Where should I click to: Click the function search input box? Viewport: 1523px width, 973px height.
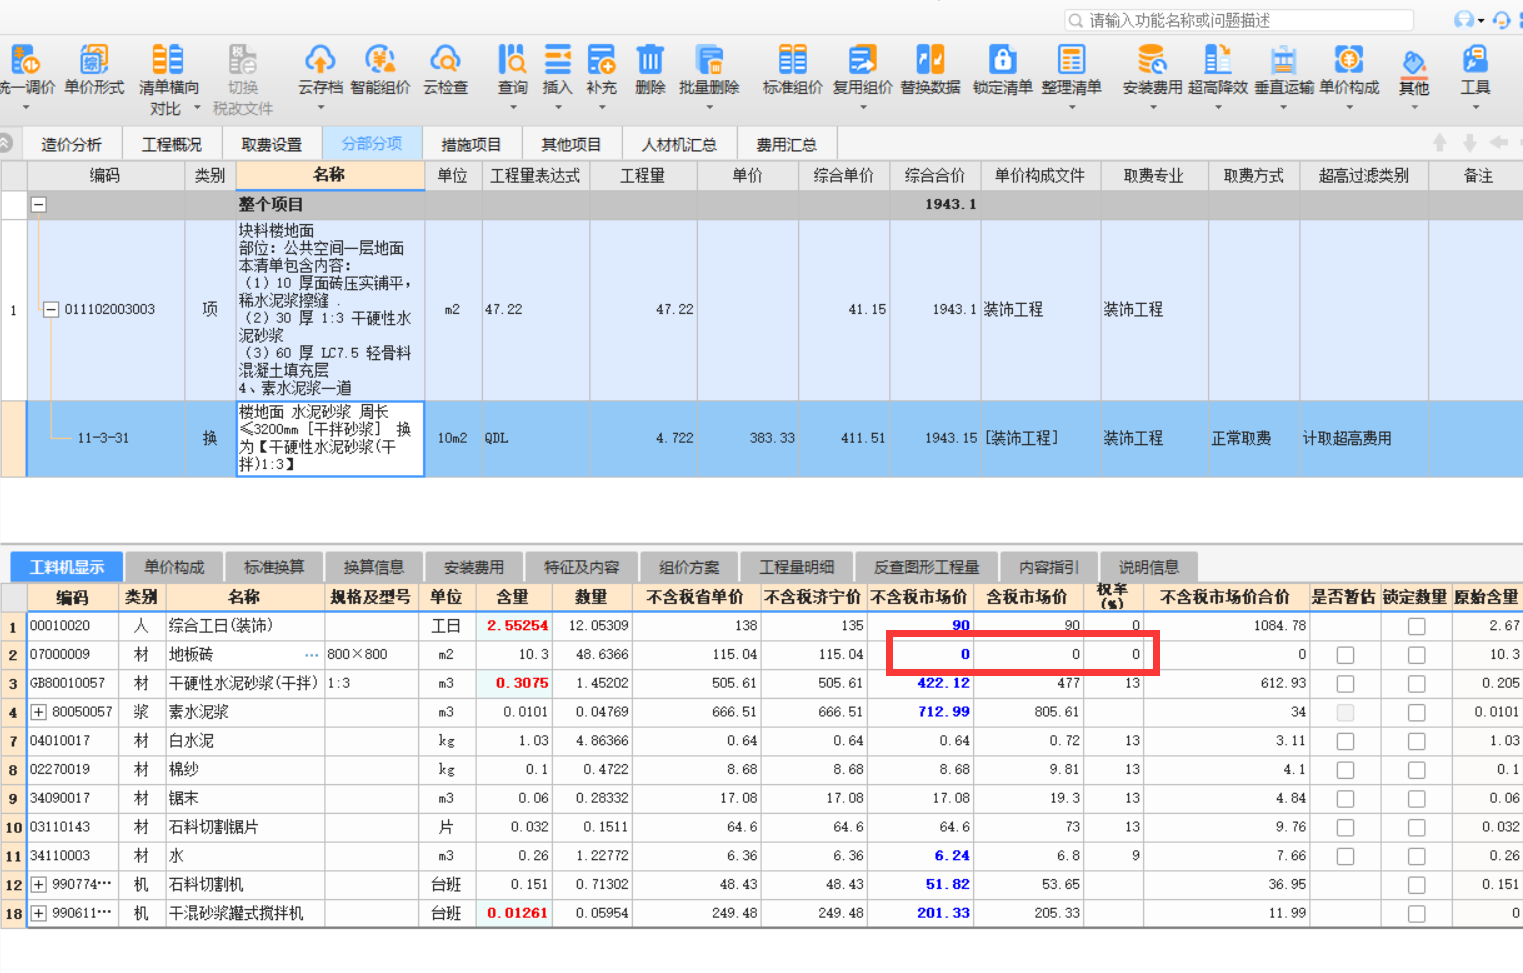1239,20
